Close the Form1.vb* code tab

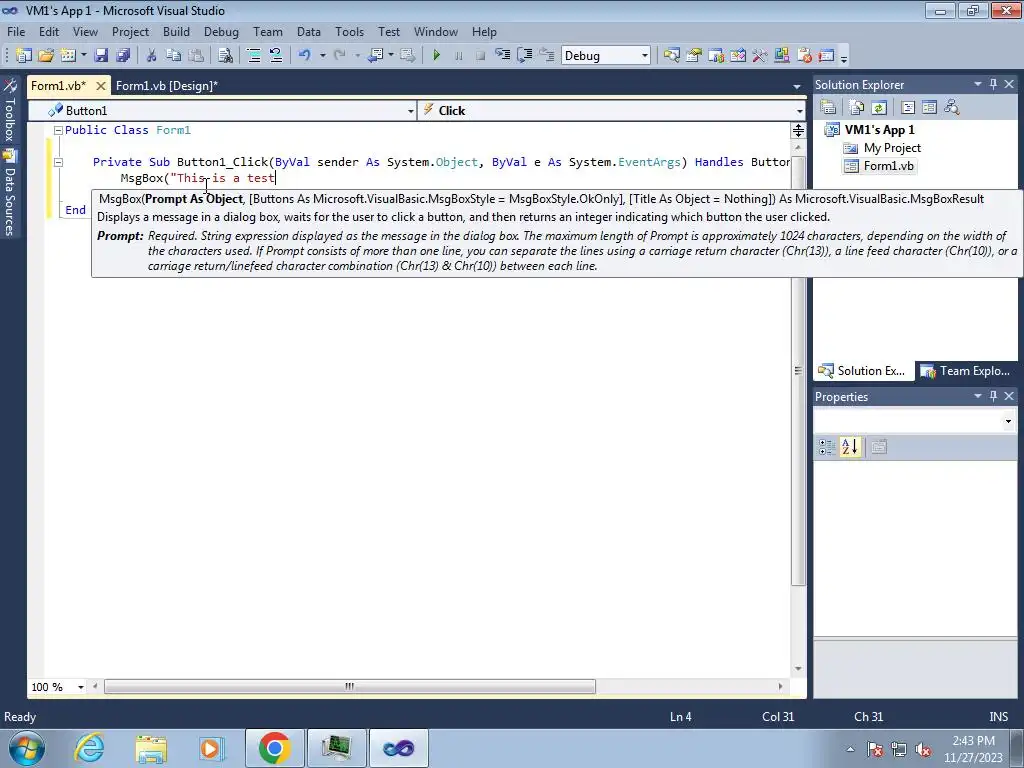[101, 86]
